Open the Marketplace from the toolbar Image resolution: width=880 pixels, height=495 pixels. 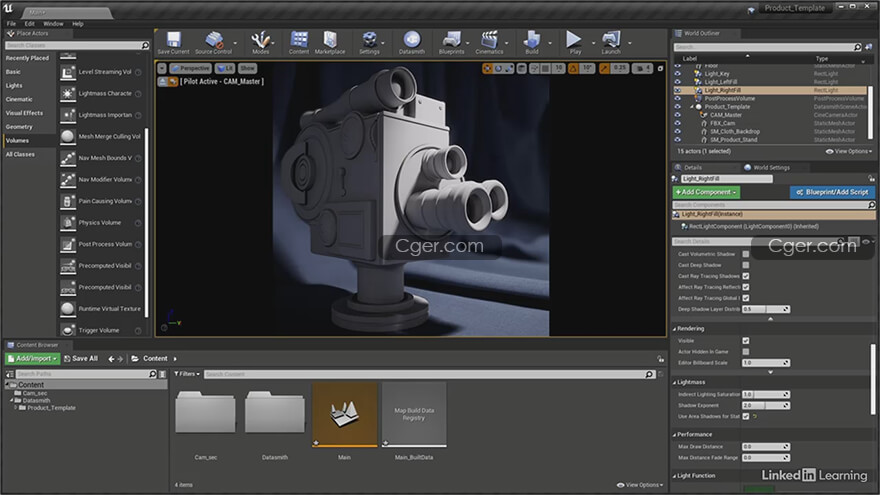pos(329,40)
